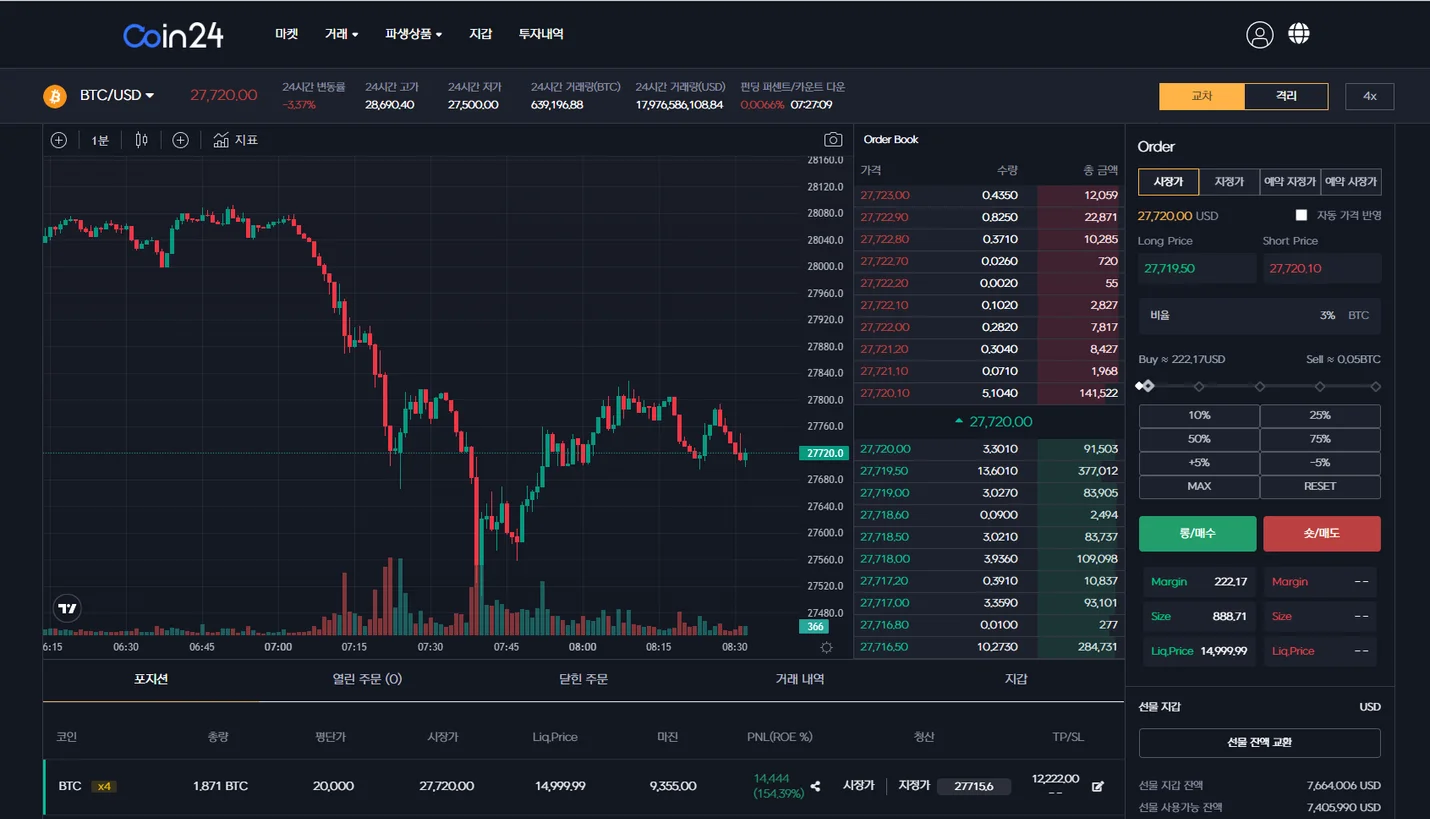Switch margin mode to 격리

point(1286,96)
